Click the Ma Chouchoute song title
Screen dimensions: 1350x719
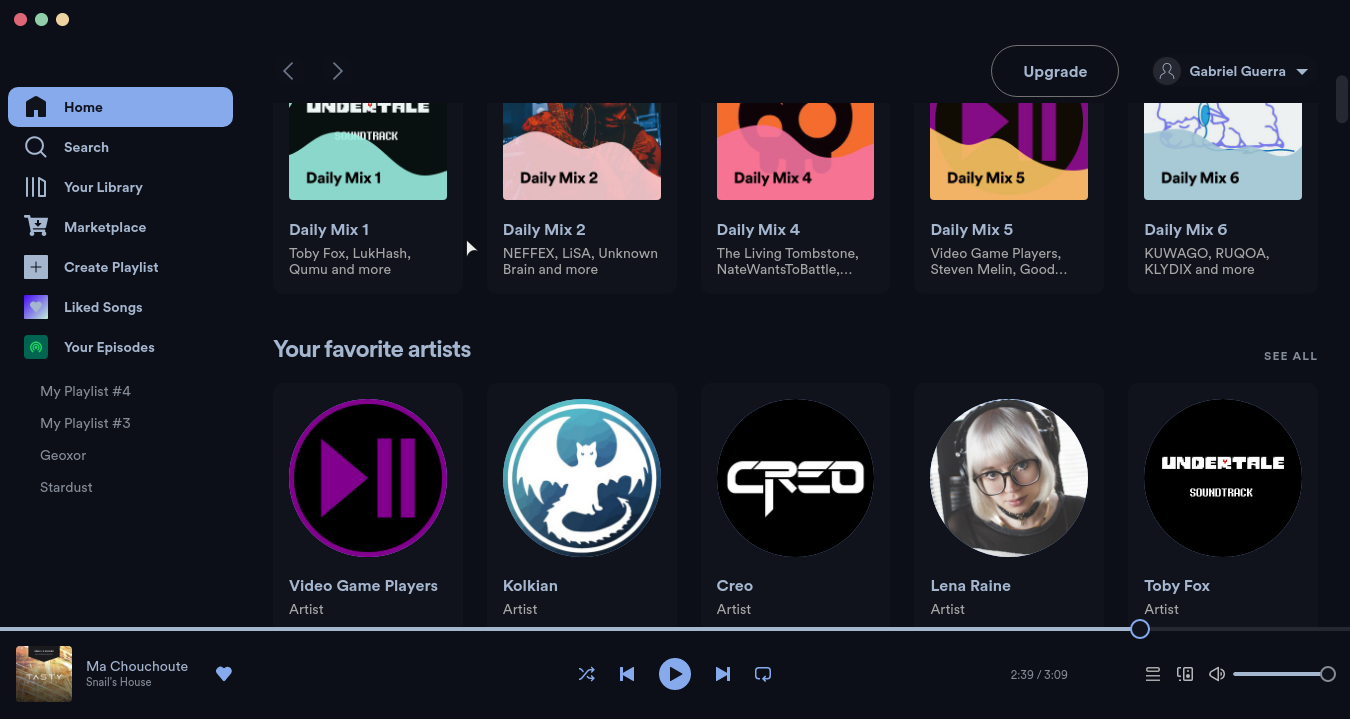point(137,666)
